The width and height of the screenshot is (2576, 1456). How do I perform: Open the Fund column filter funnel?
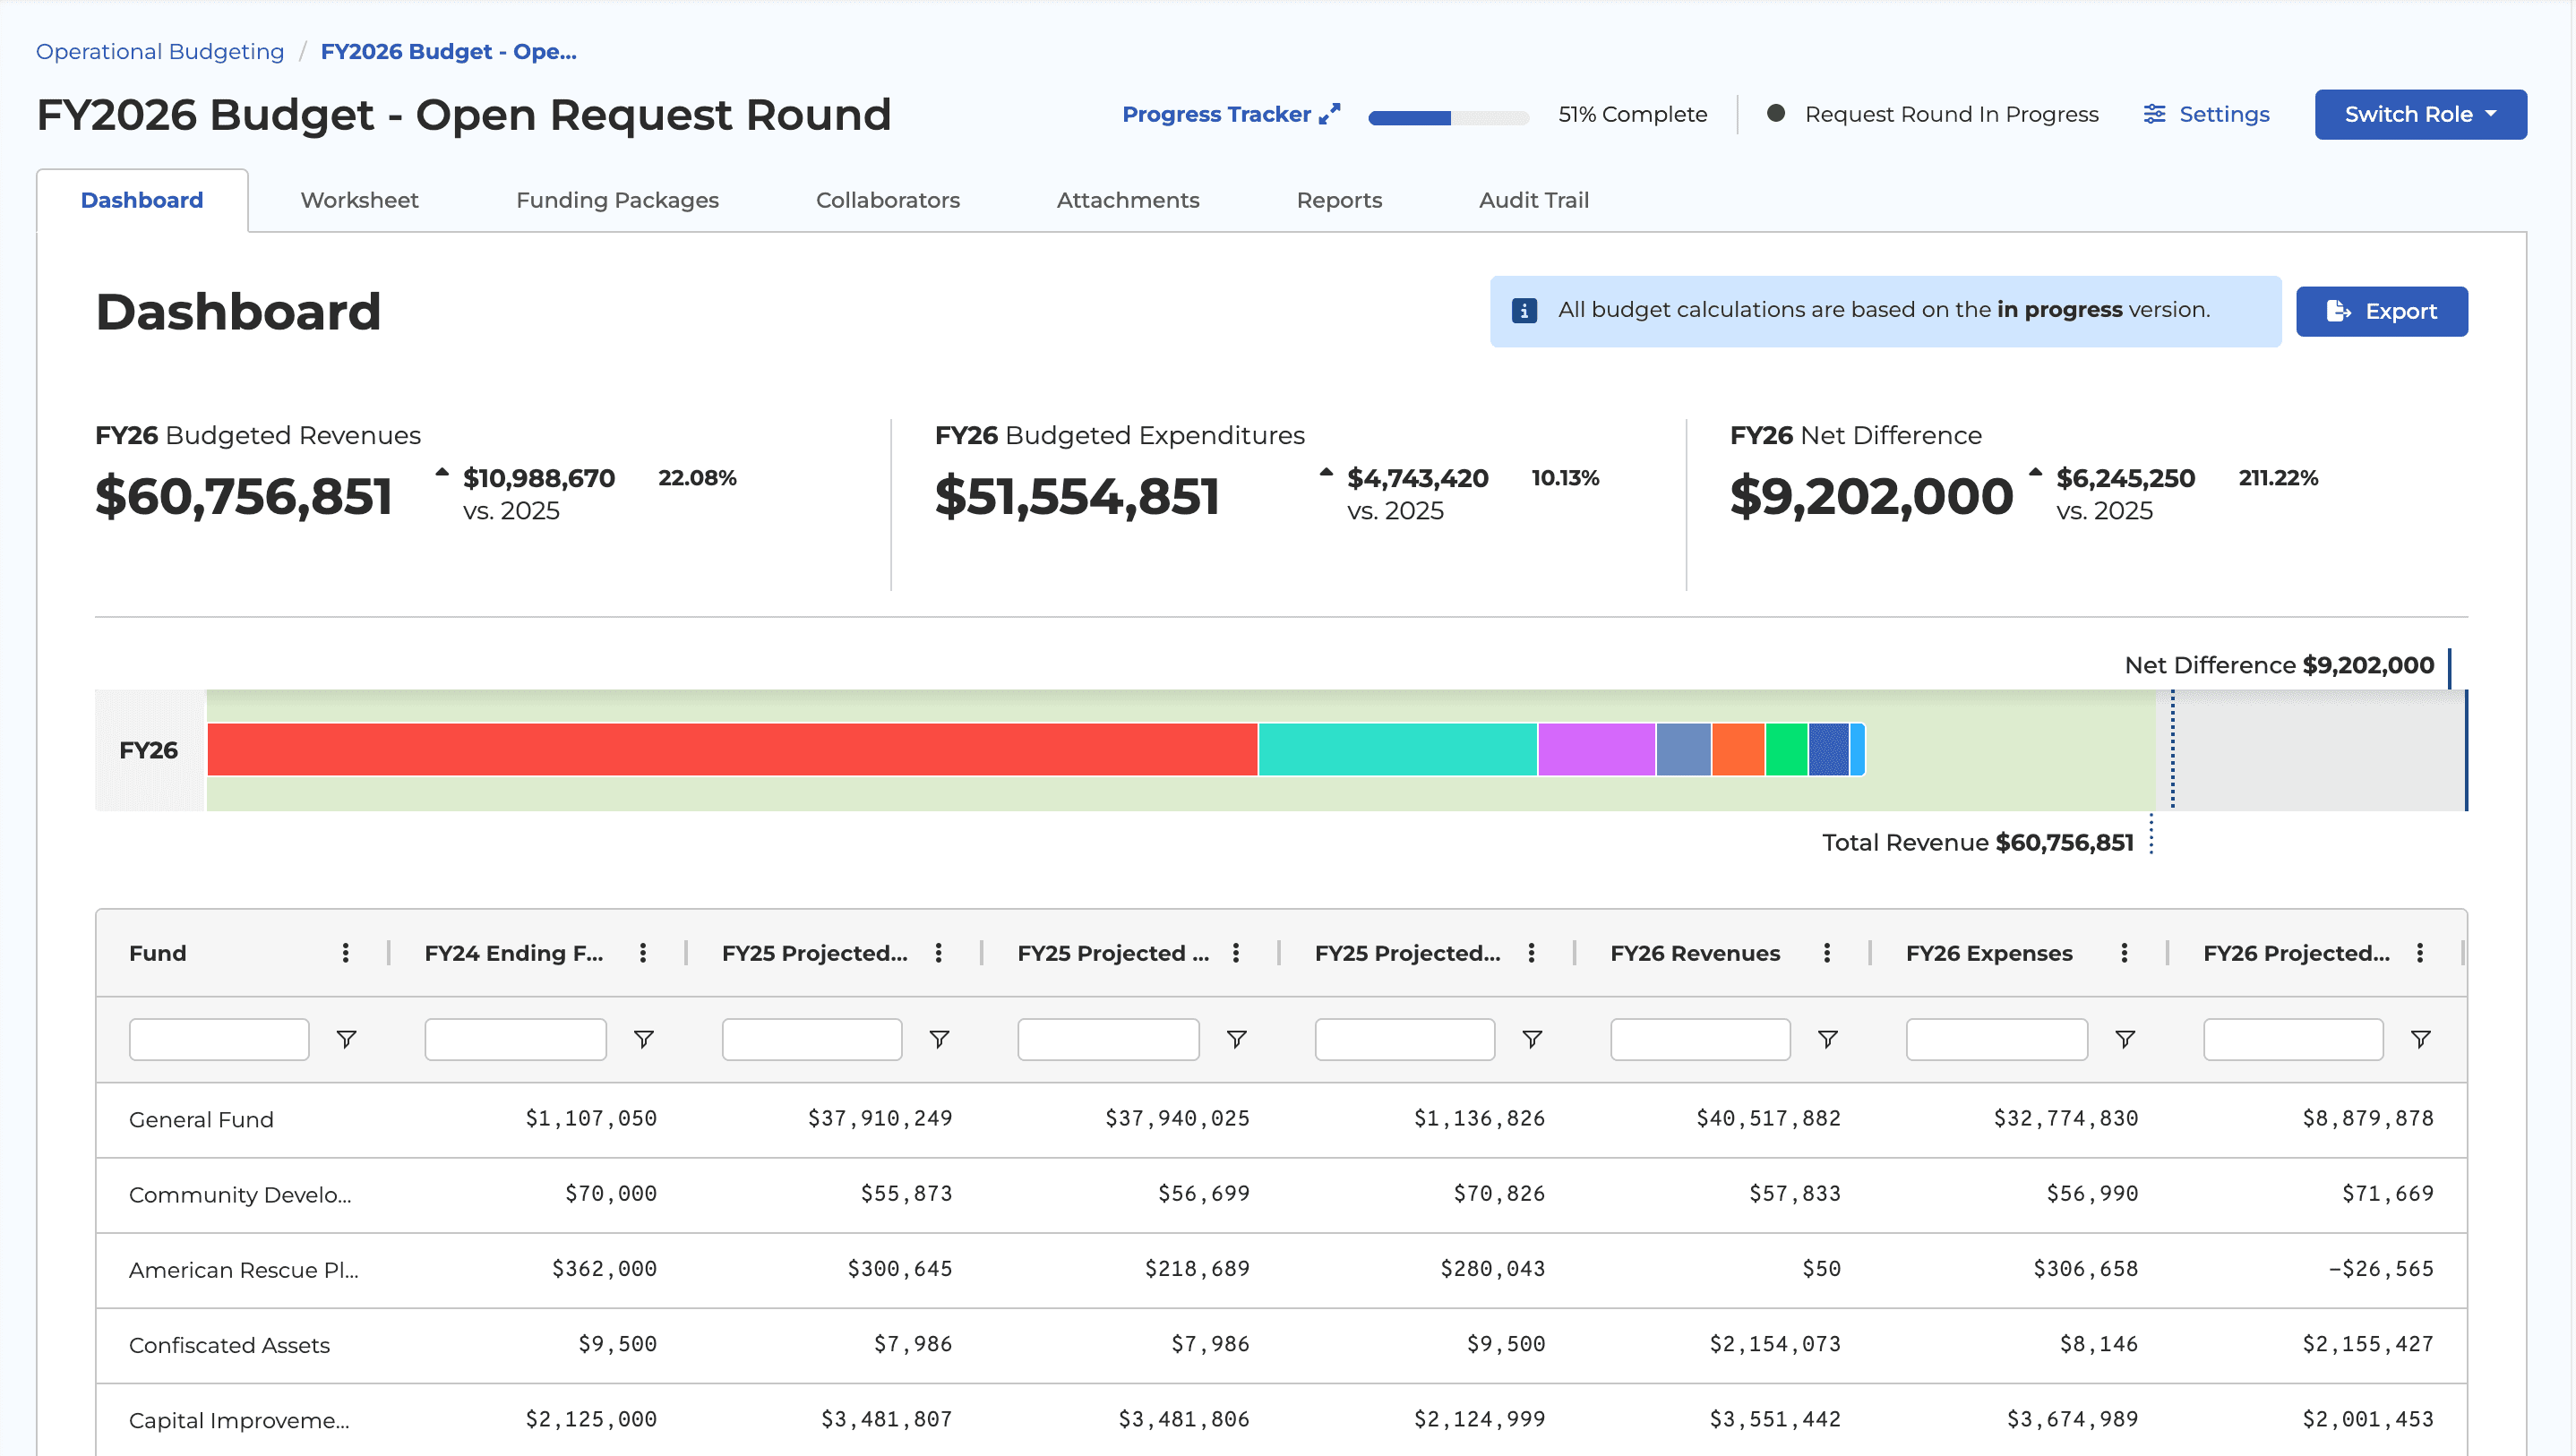tap(347, 1038)
